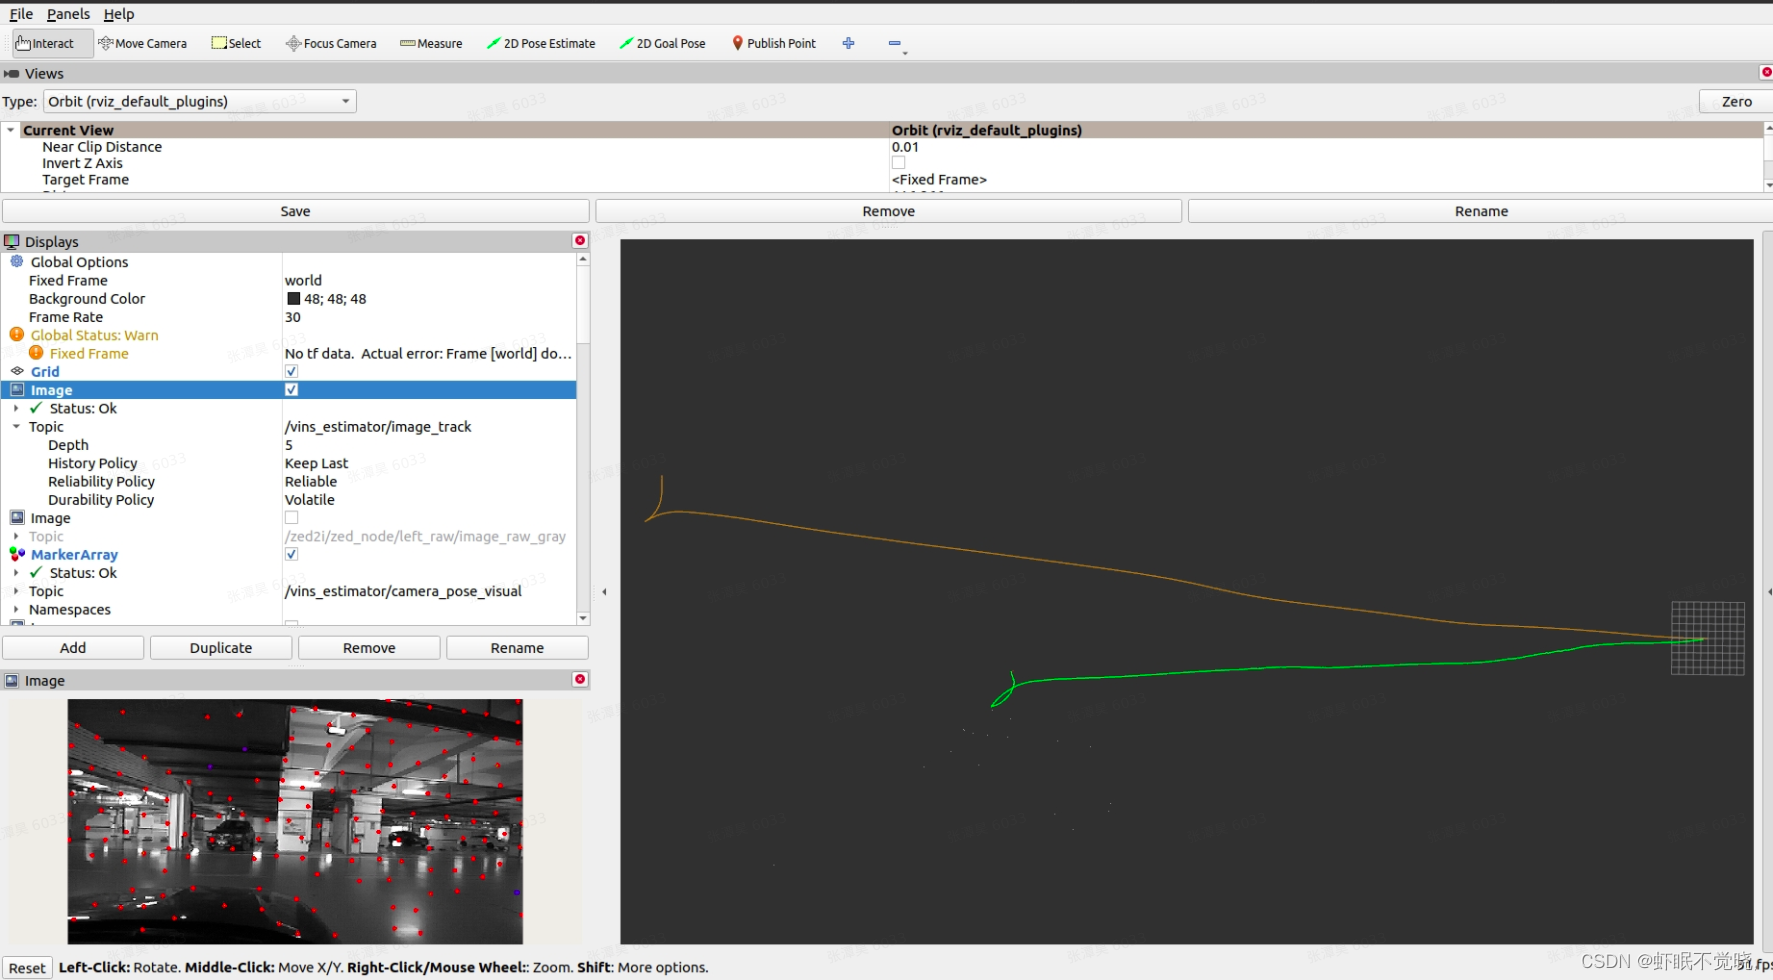This screenshot has width=1773, height=980.
Task: Open the File menu
Action: coord(21,14)
